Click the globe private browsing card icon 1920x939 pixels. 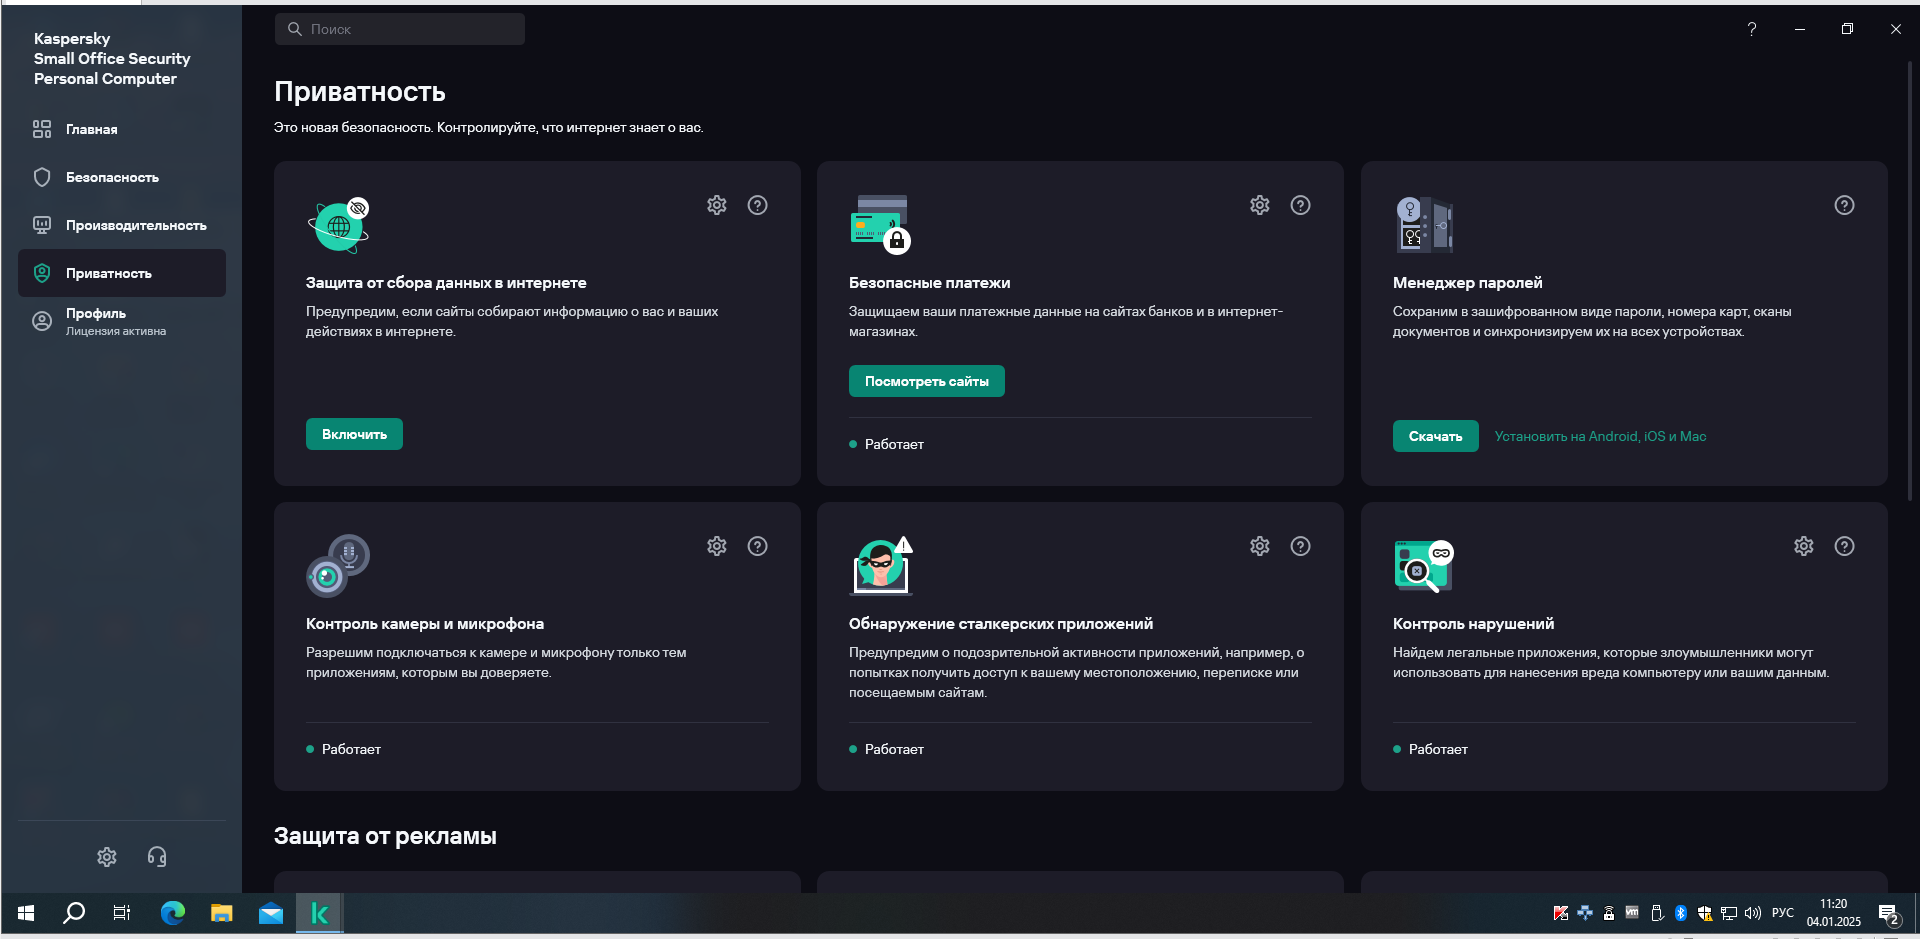339,225
